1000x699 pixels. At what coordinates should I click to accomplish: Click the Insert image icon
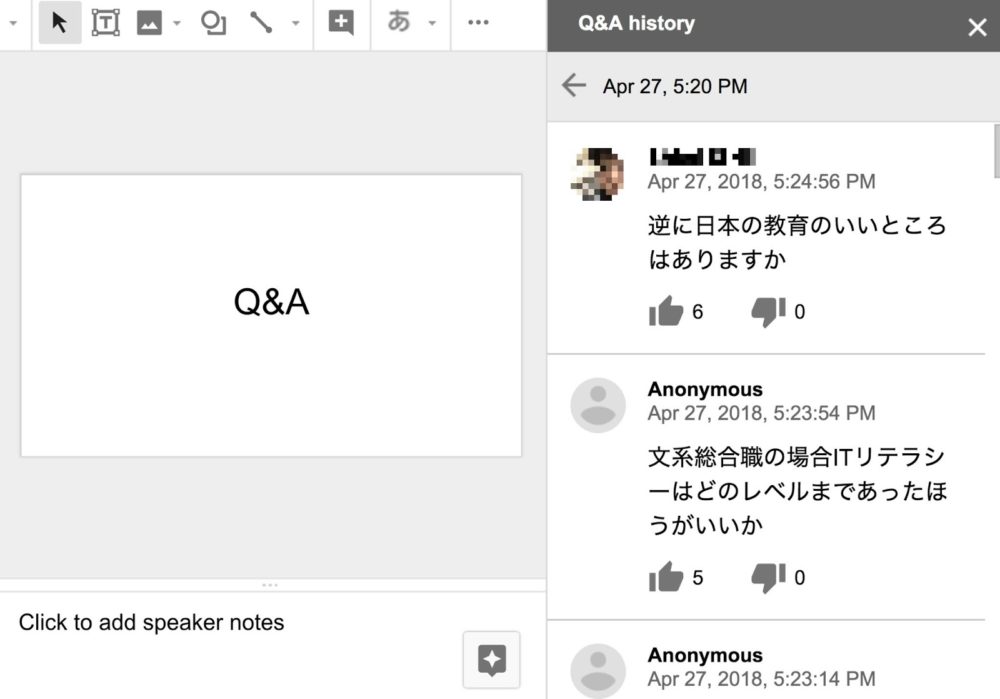[149, 23]
